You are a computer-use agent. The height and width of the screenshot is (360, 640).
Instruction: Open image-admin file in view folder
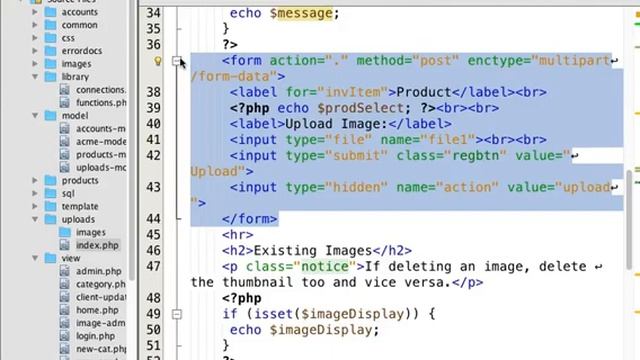101,323
